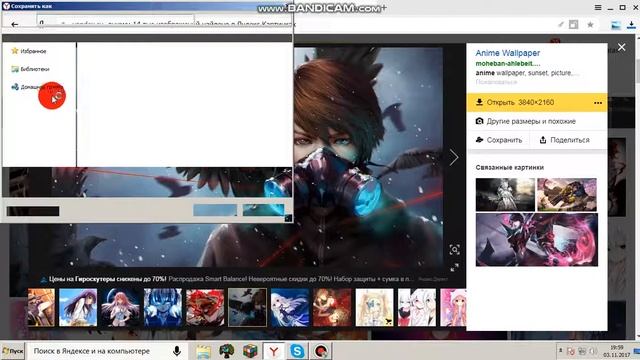
Task: Select the purple-haired girl thumbnail in the strip
Action: coord(78,307)
